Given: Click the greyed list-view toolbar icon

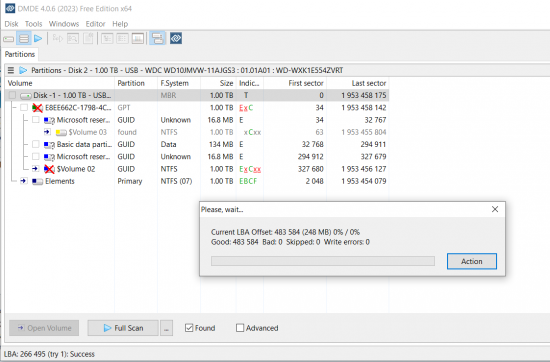Looking at the screenshot, I should point(122,39).
